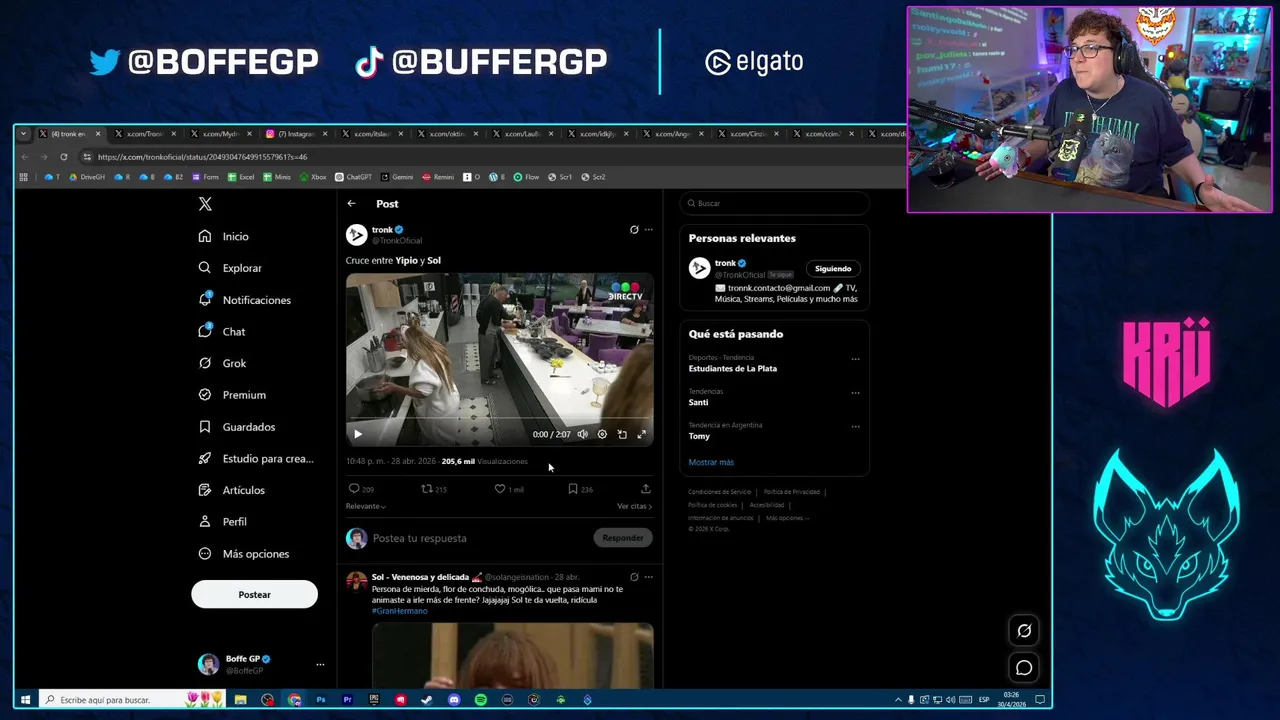Play the post video

358,434
